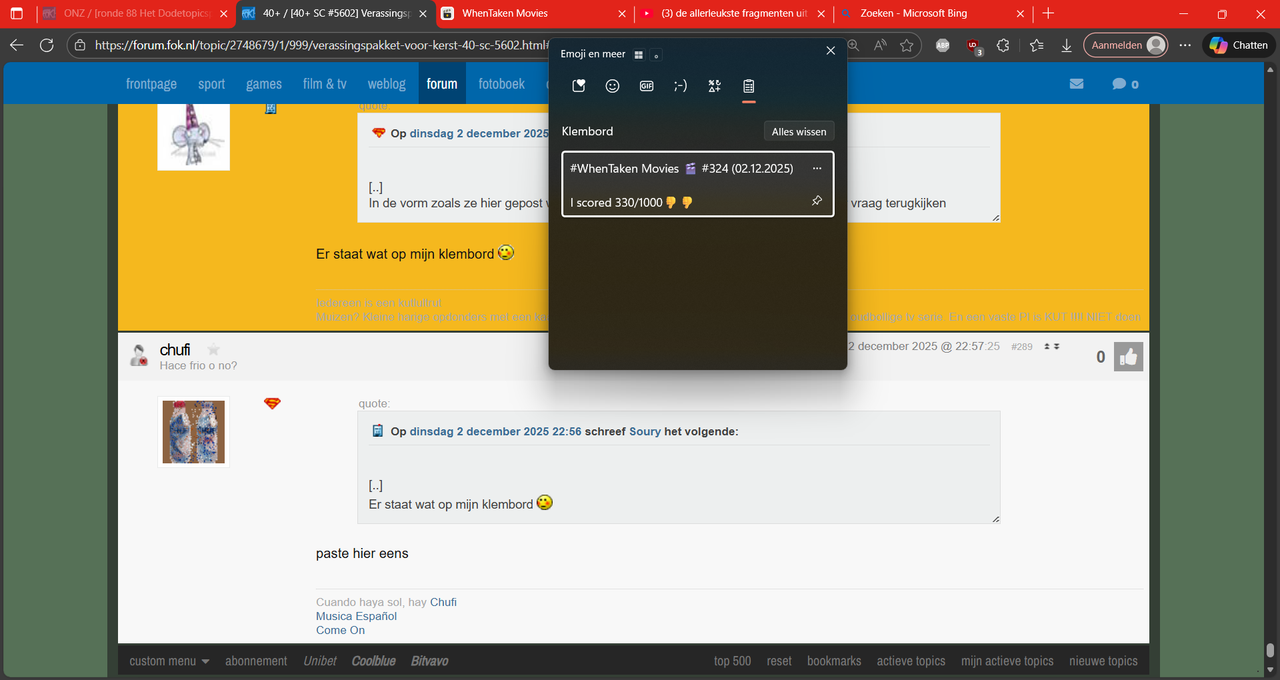Open the frontpage menu item
The height and width of the screenshot is (680, 1280).
[x=151, y=84]
